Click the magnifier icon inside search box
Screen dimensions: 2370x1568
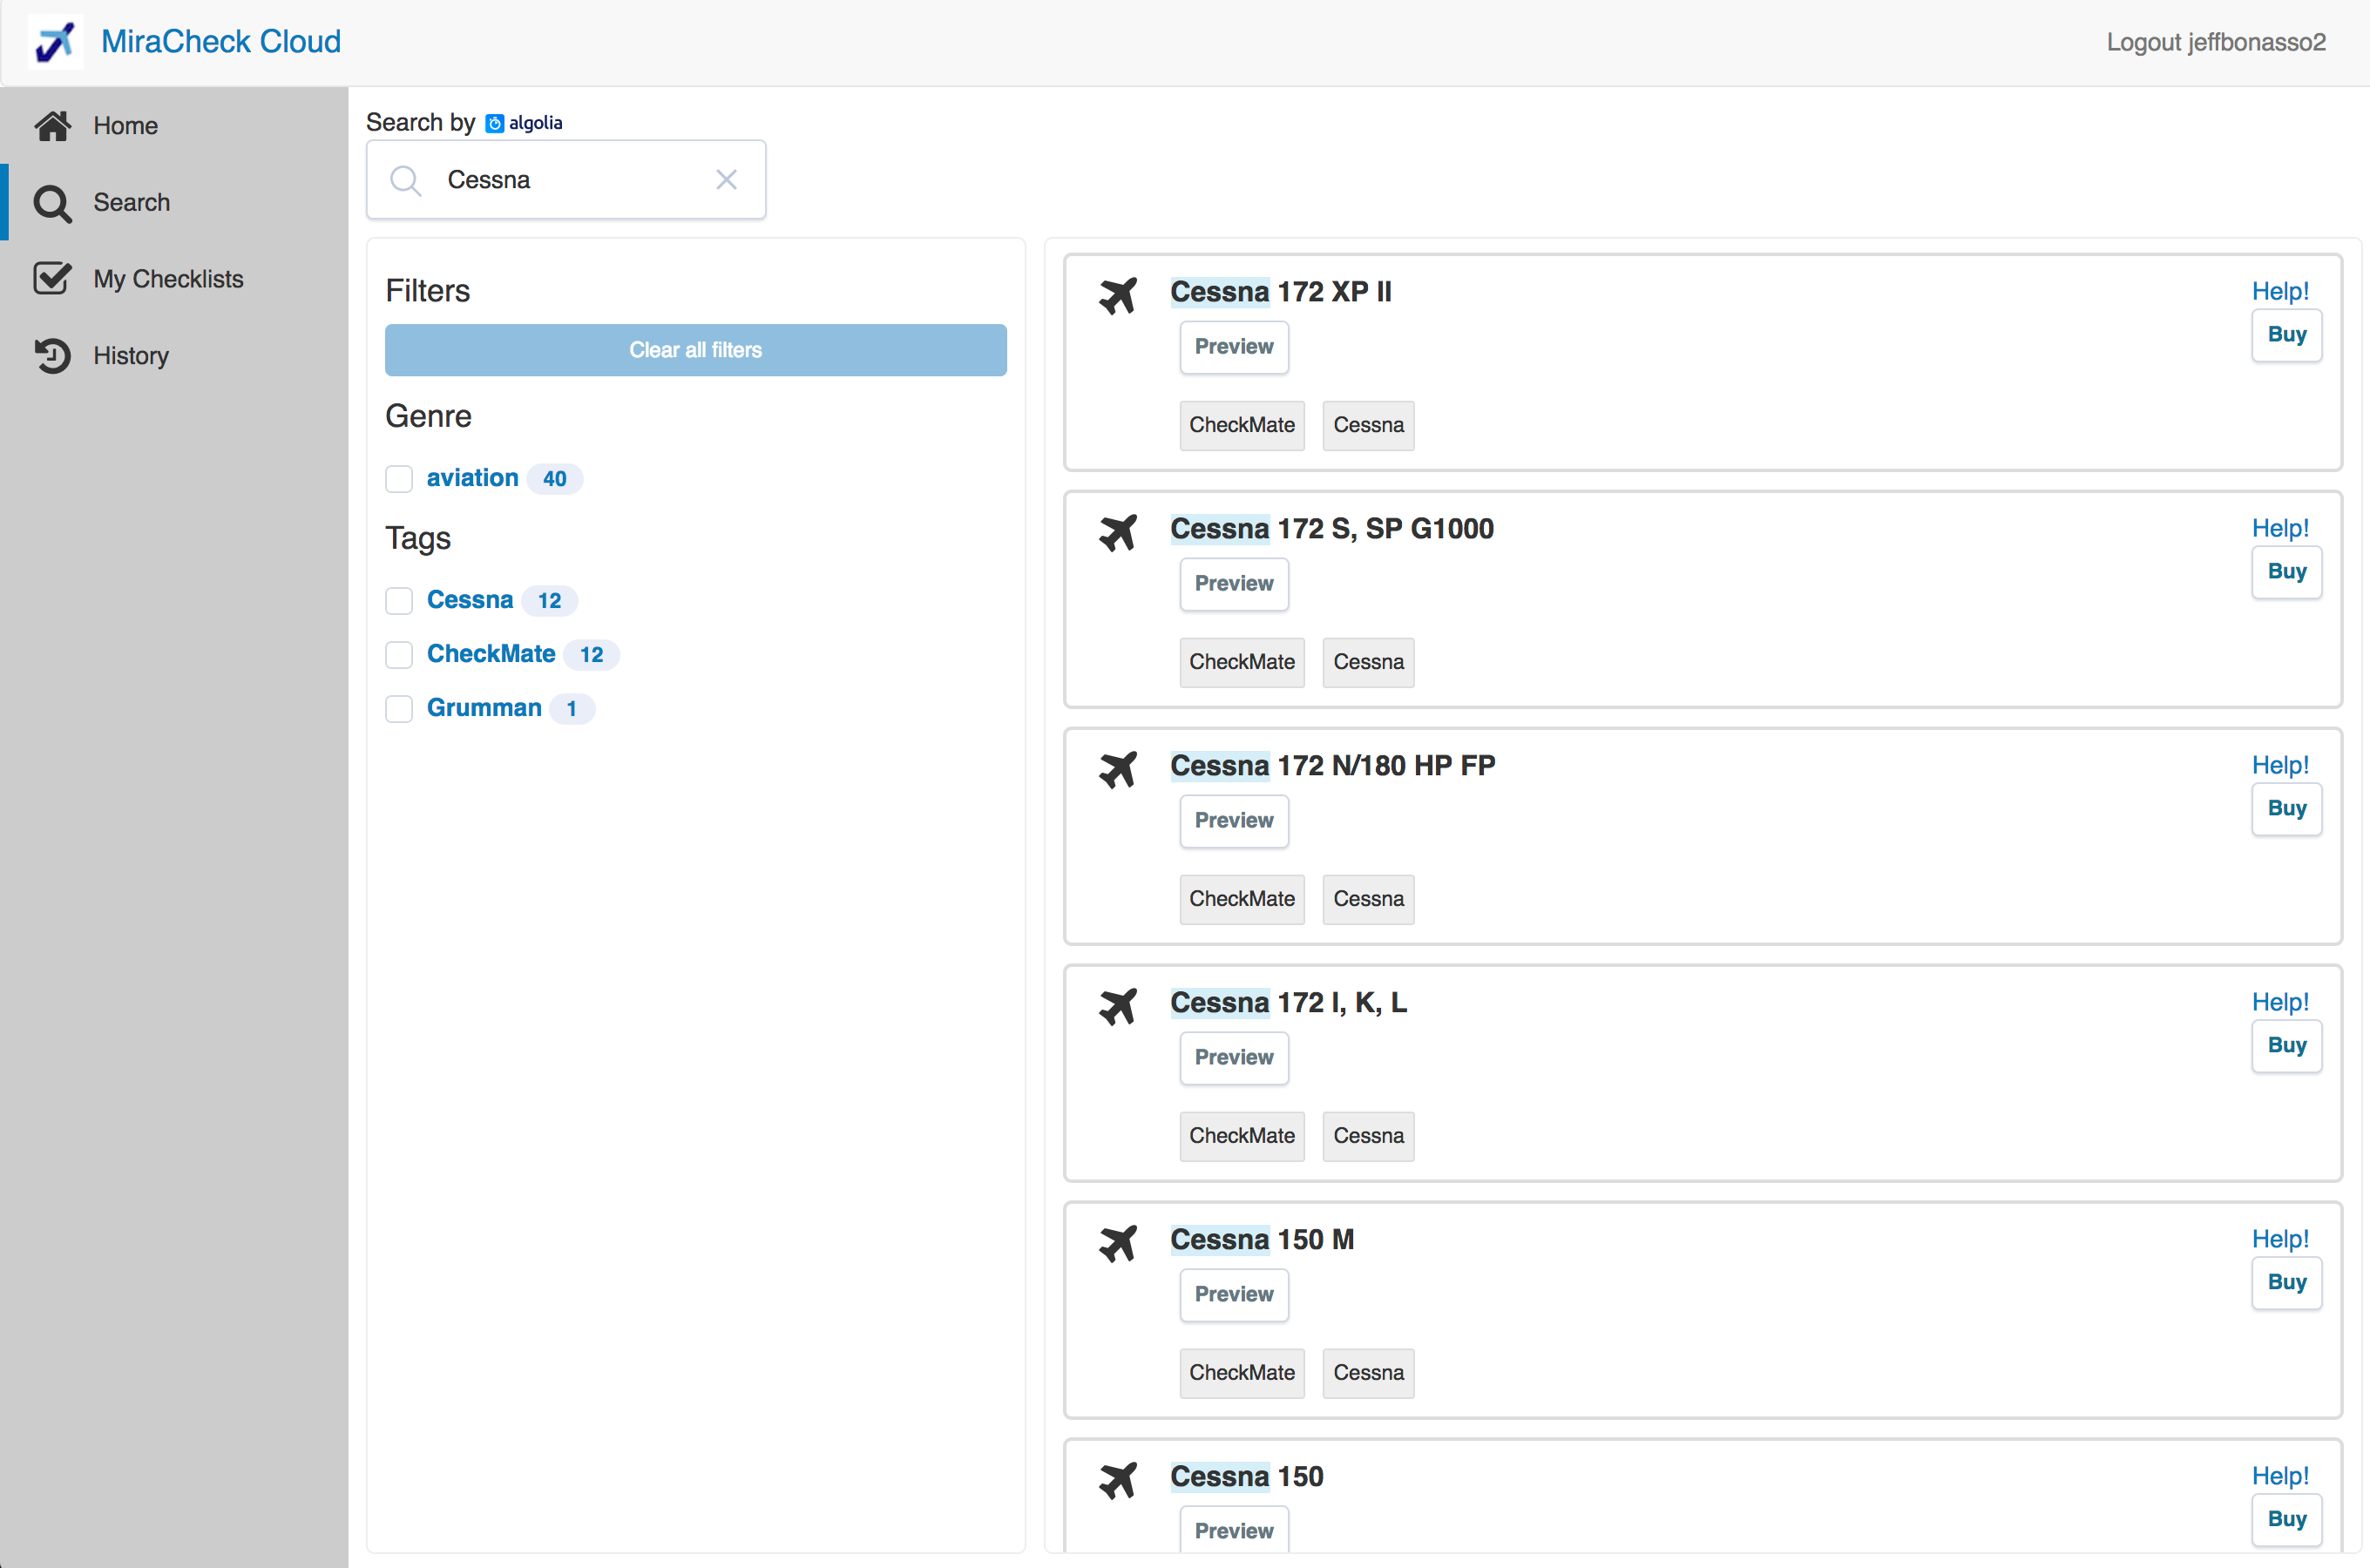(405, 180)
